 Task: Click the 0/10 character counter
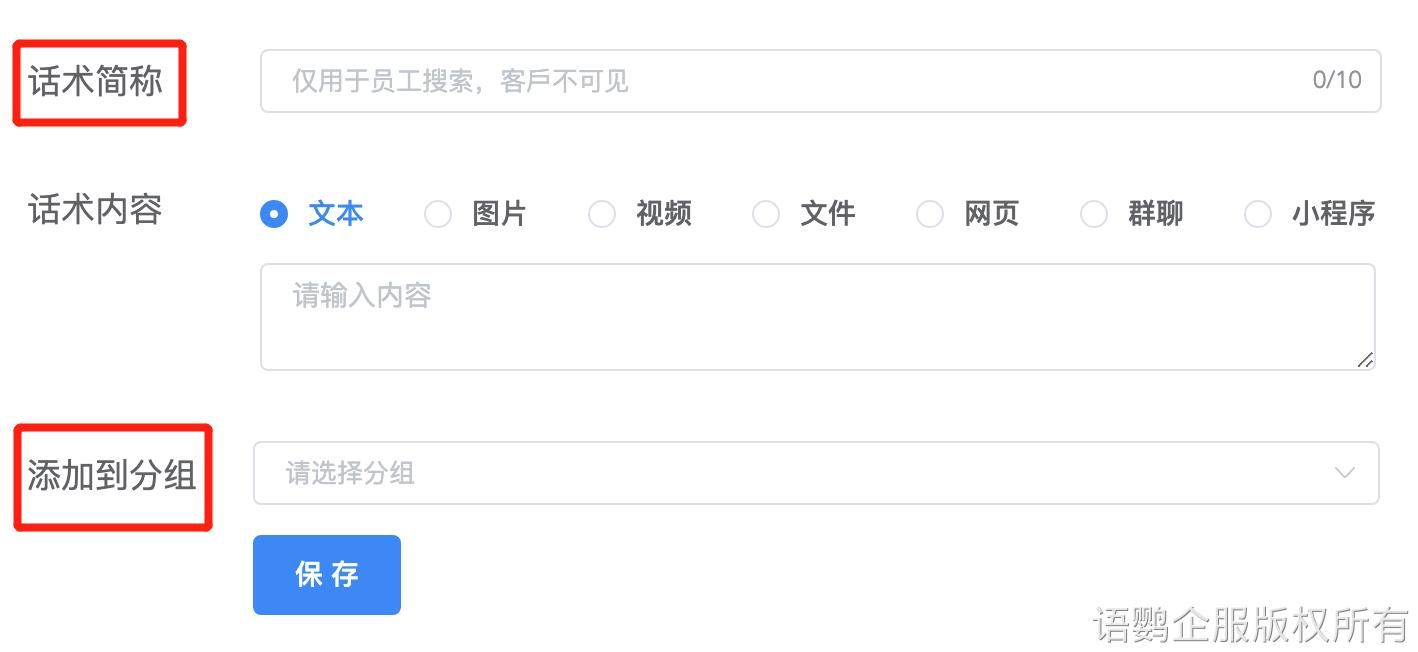(1336, 81)
